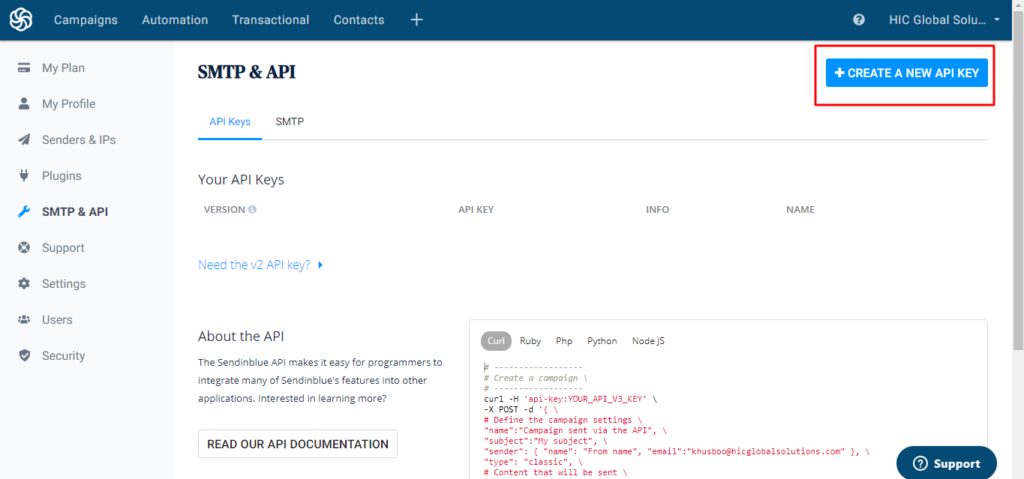Switch to the Node JS code sample tab
Viewport: 1024px width, 479px height.
tap(648, 340)
